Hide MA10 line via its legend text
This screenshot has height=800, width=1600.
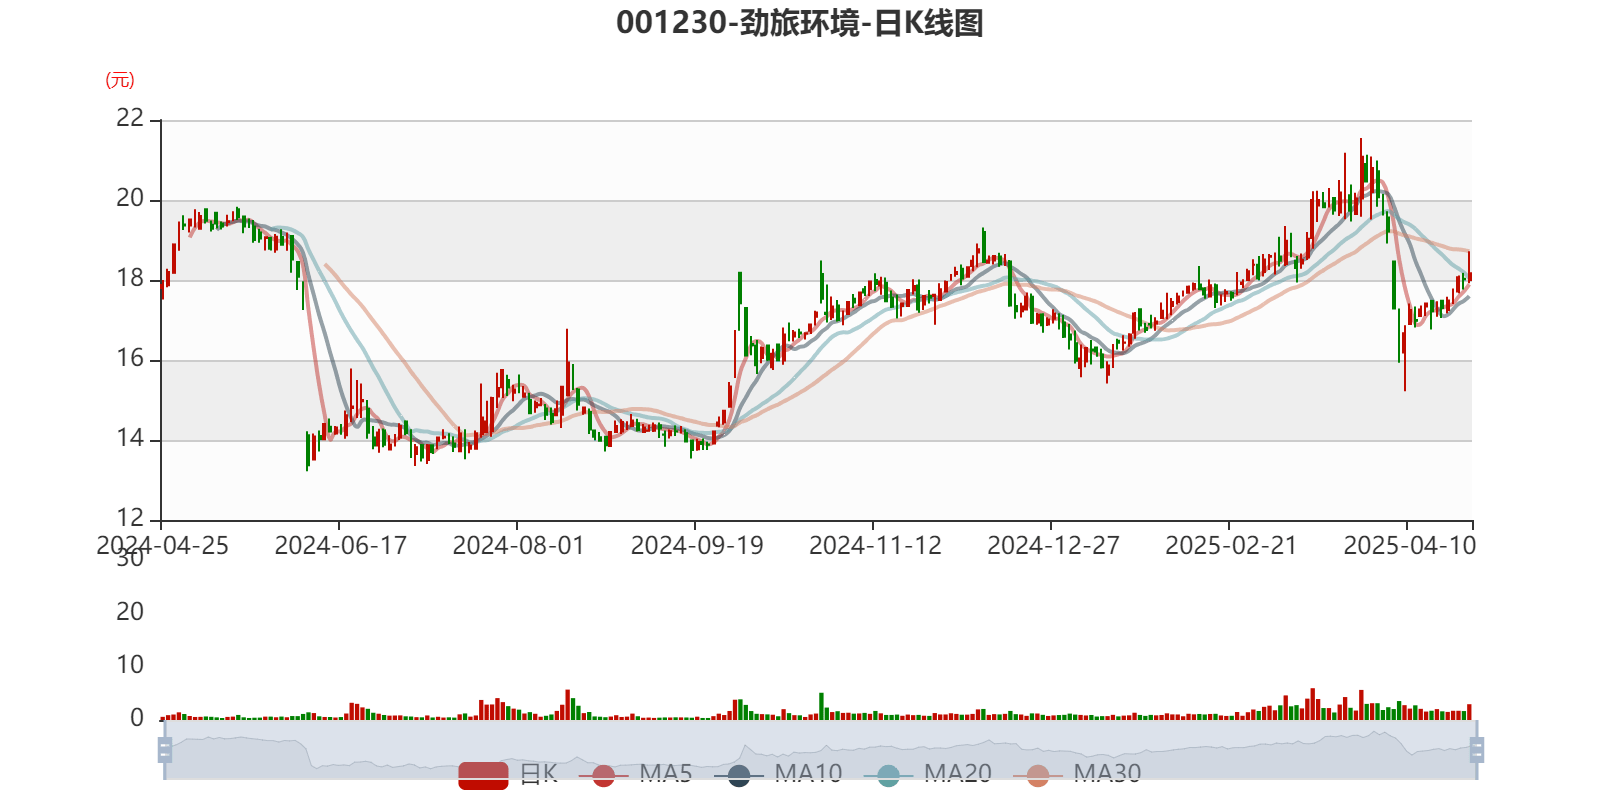point(808,774)
